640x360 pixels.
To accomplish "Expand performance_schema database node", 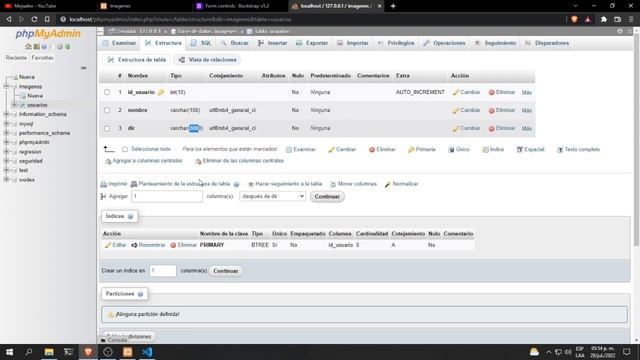I will 6,133.
